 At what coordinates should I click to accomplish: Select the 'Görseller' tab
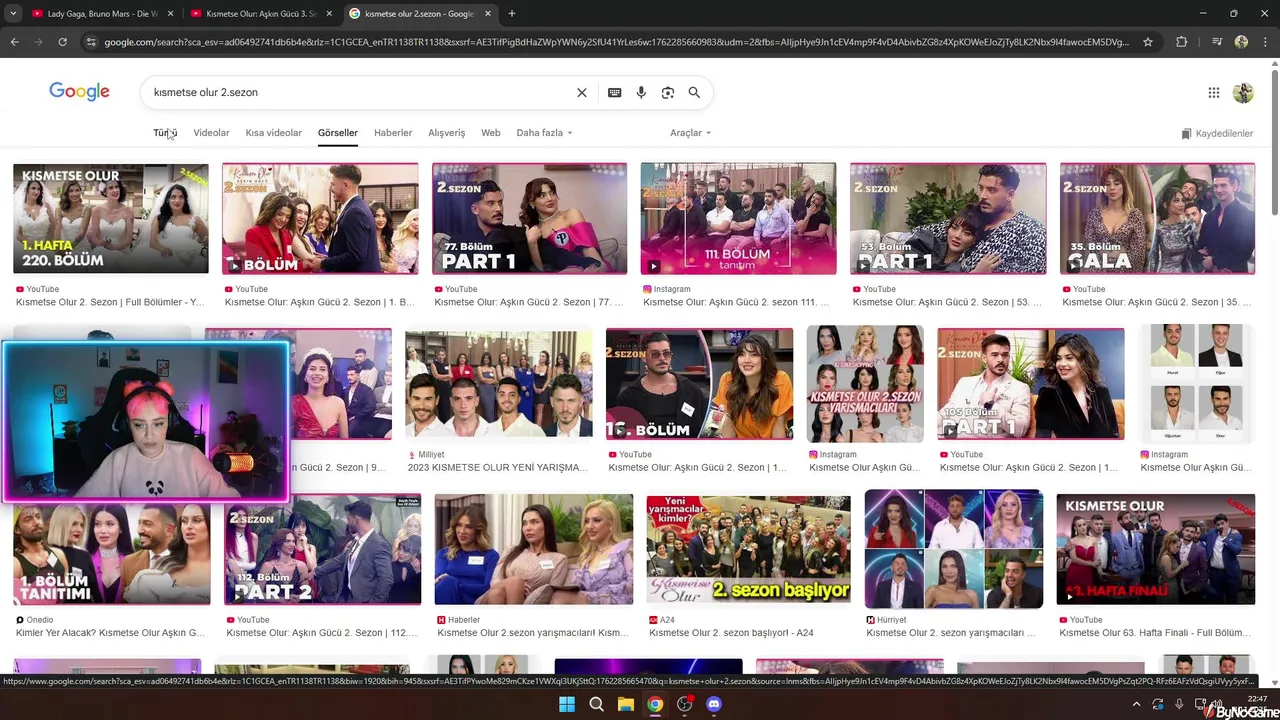(338, 133)
